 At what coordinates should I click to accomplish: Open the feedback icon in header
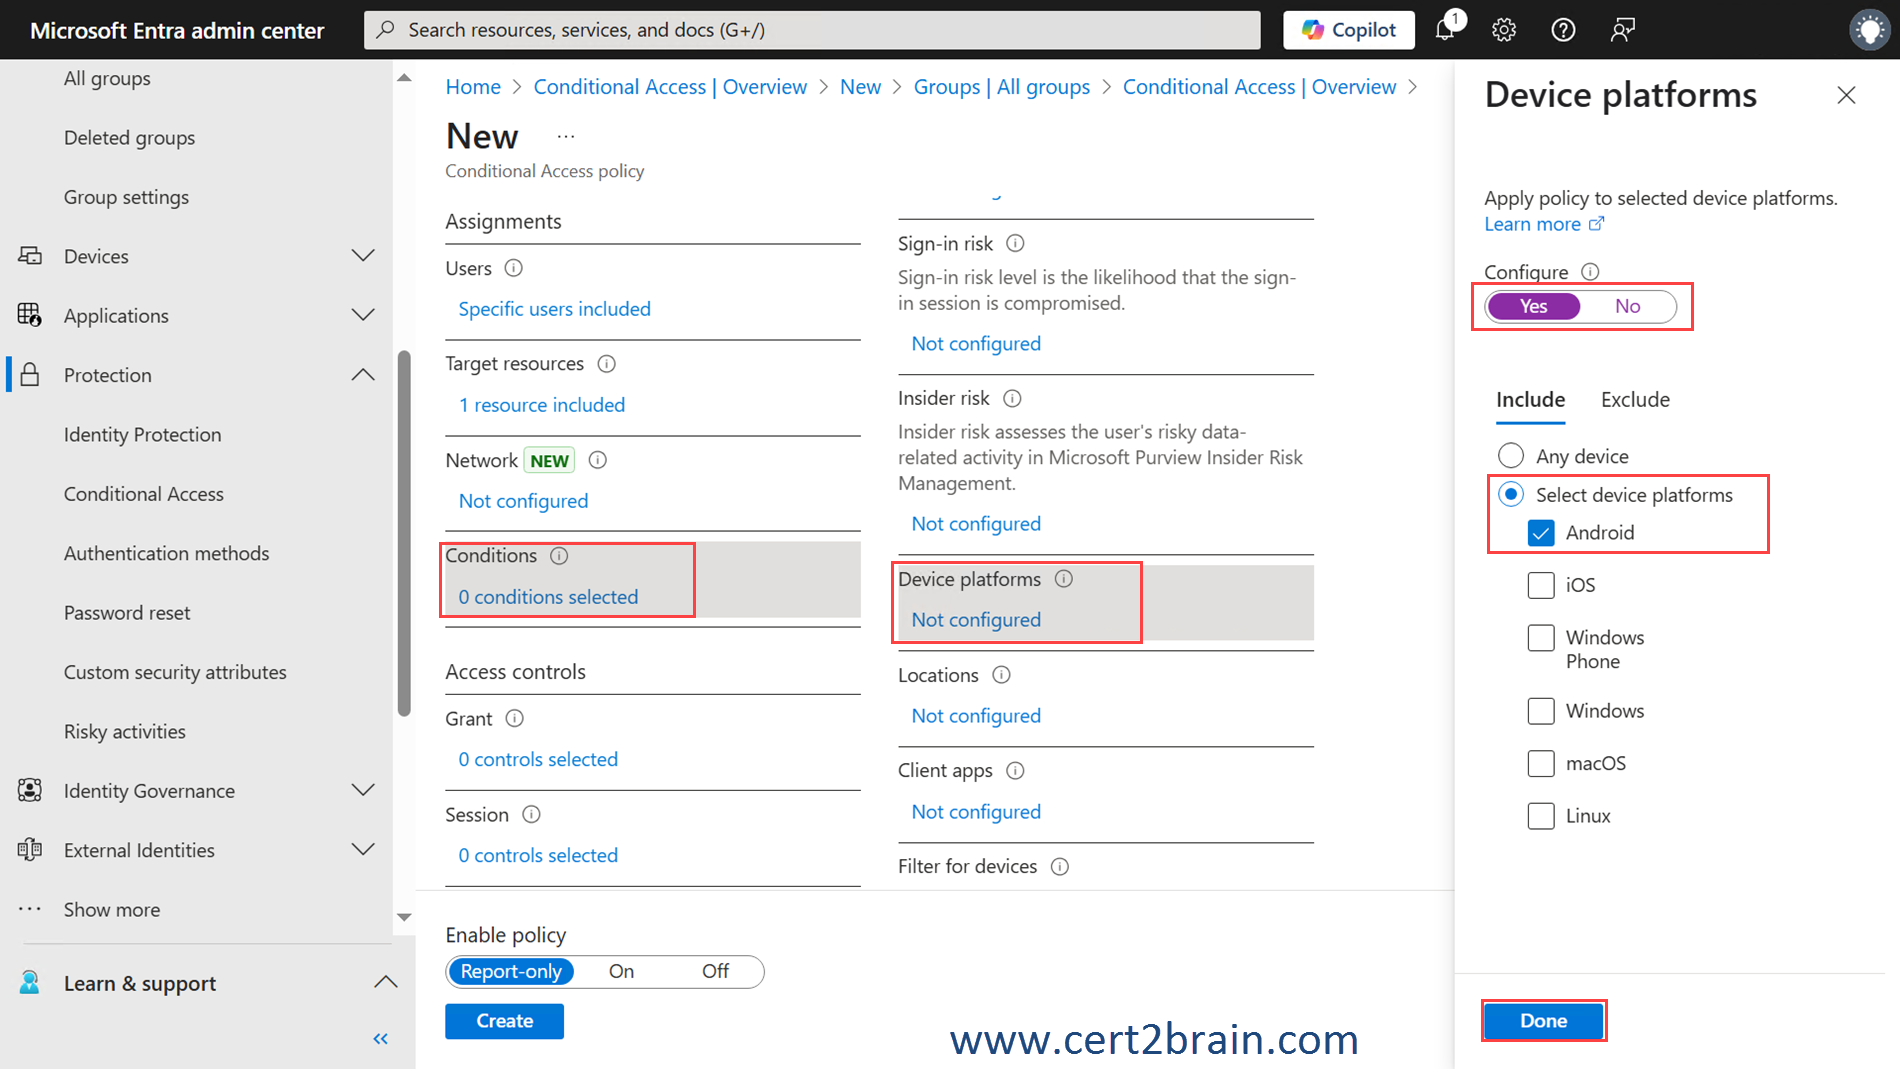click(x=1622, y=30)
